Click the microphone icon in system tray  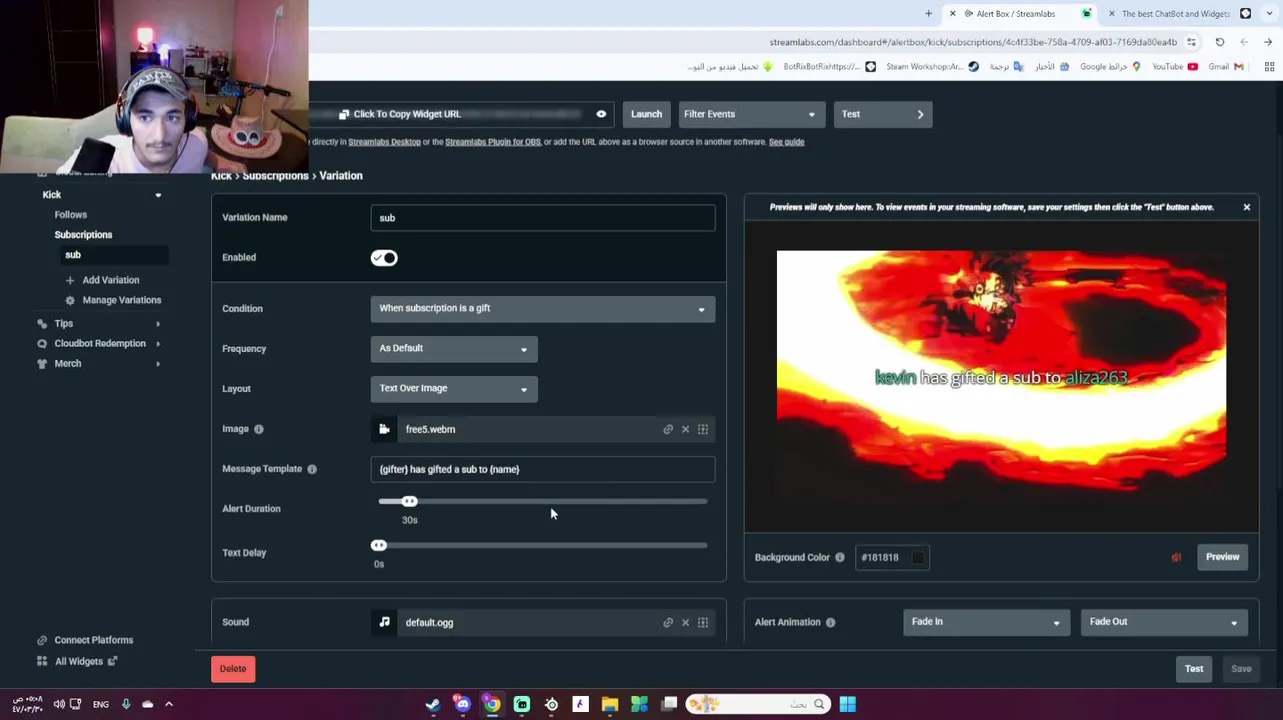(x=126, y=704)
